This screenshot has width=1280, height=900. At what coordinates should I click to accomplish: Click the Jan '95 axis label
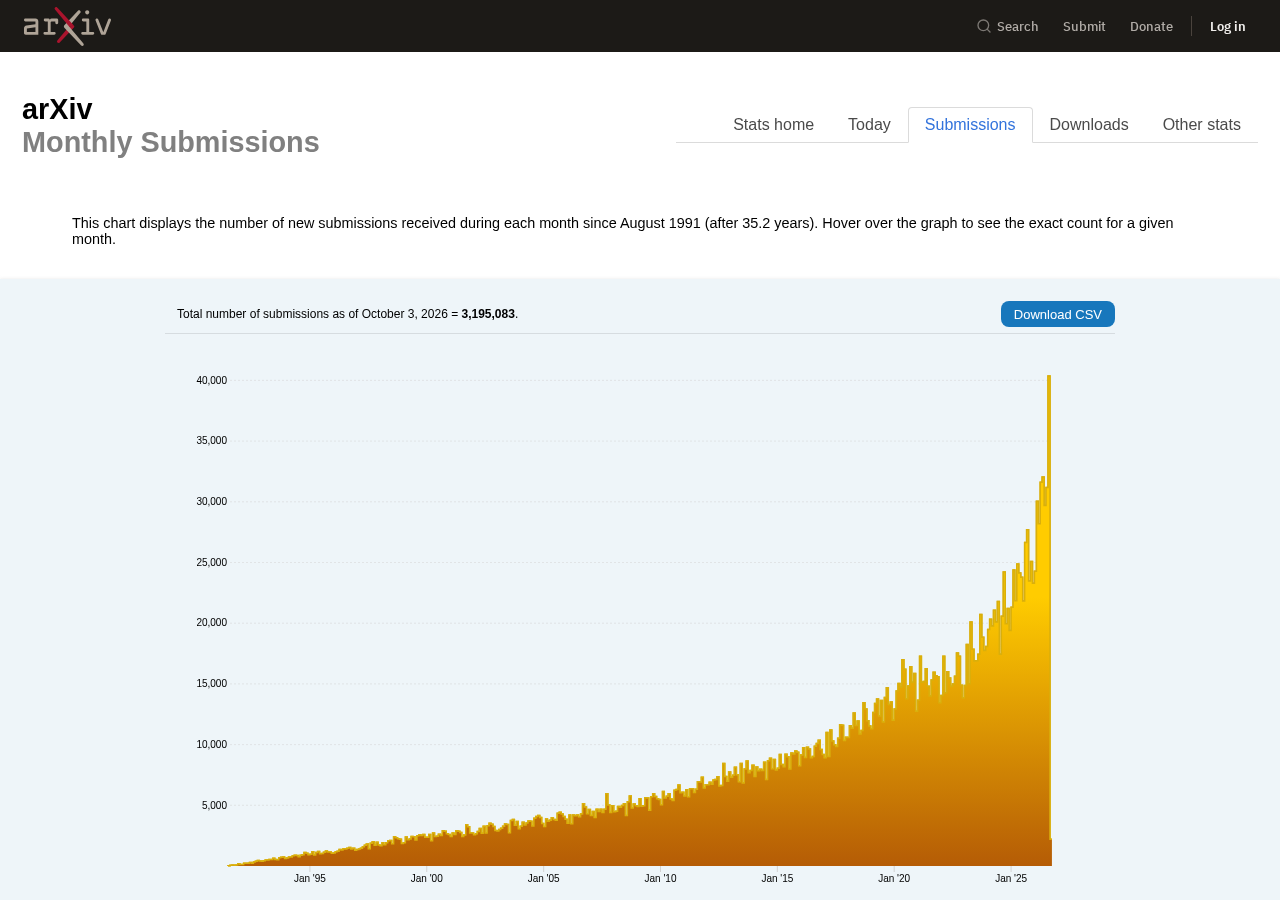tap(310, 879)
